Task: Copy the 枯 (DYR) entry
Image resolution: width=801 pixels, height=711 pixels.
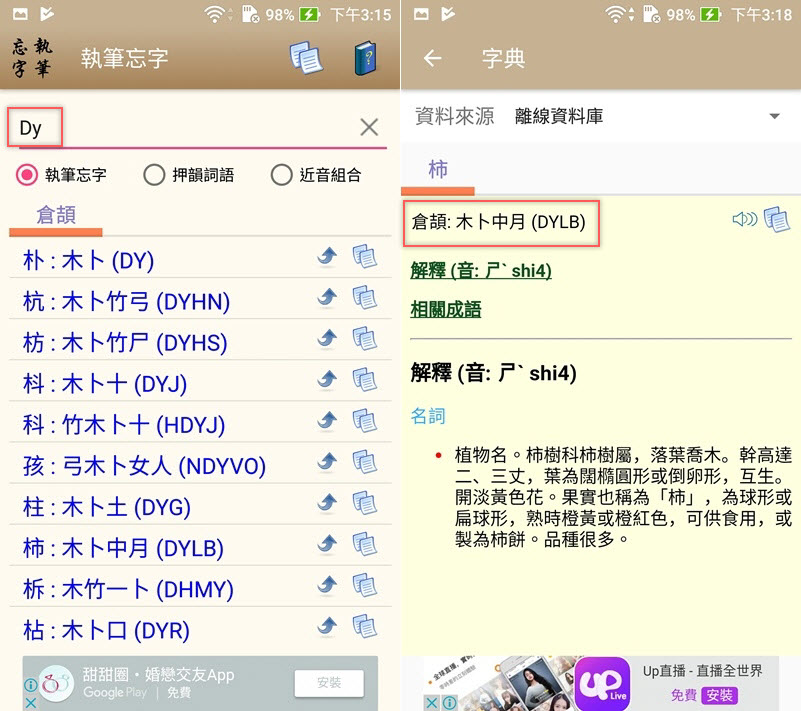Action: click(365, 626)
